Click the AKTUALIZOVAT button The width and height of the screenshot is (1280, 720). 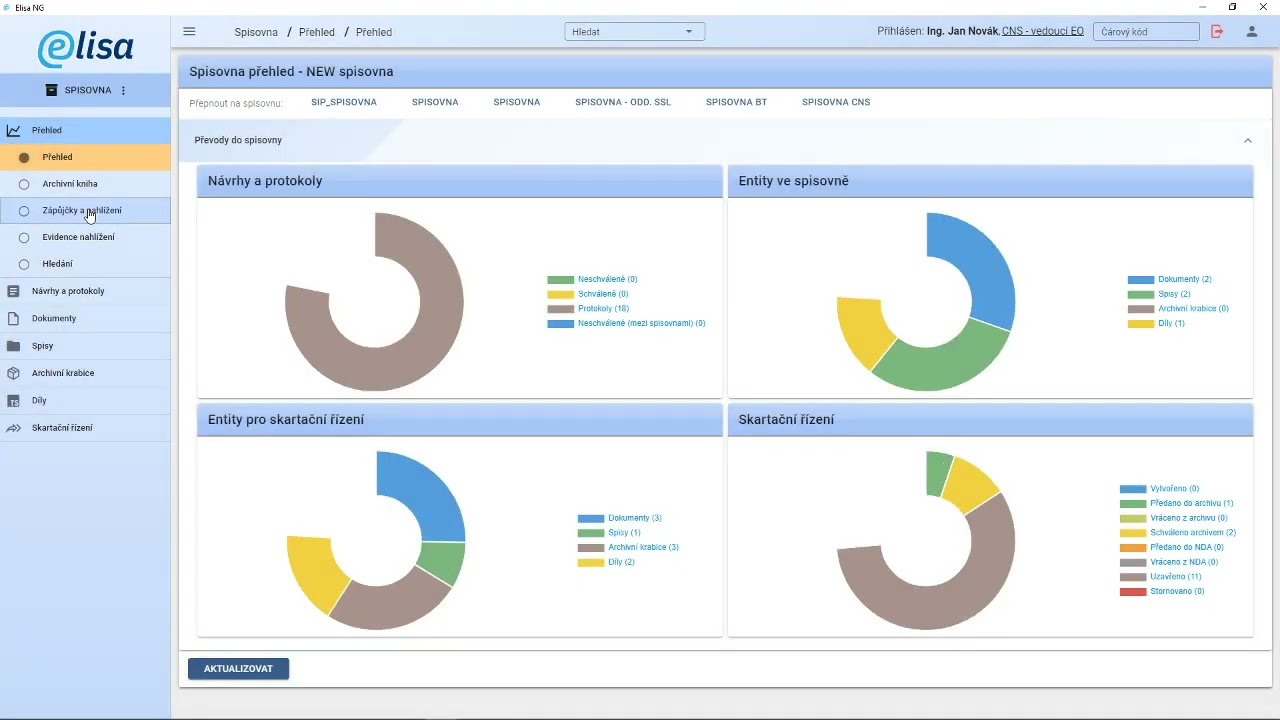(x=238, y=669)
